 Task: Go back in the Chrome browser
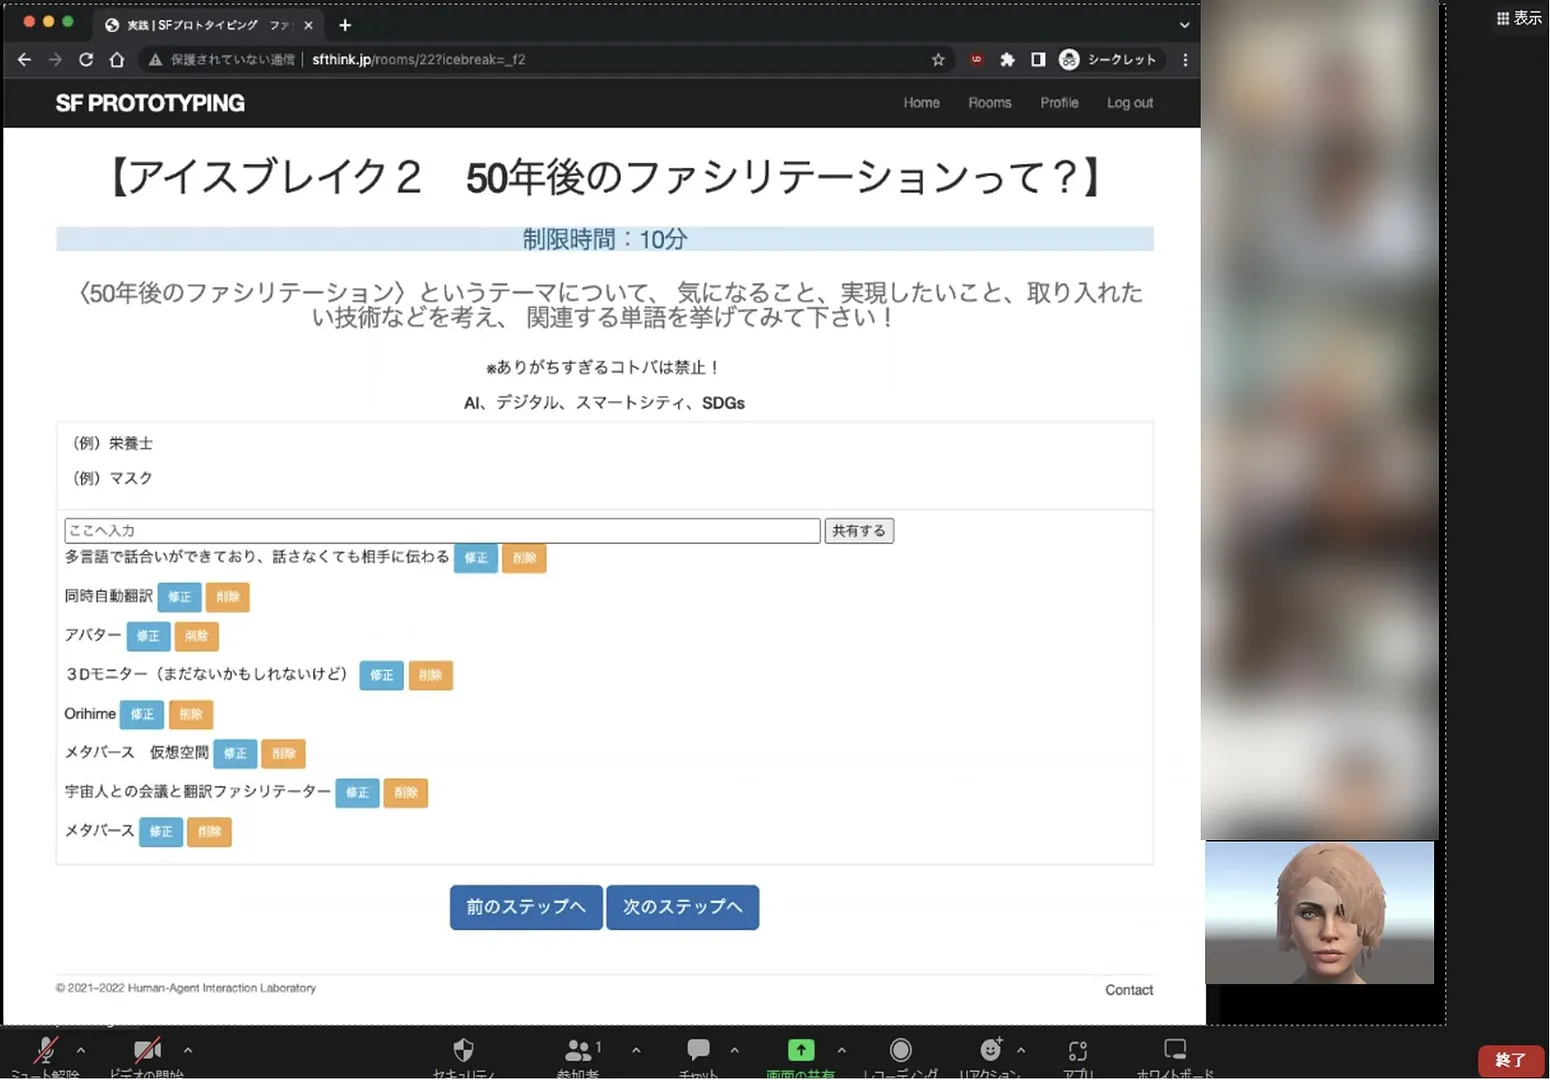pos(24,60)
